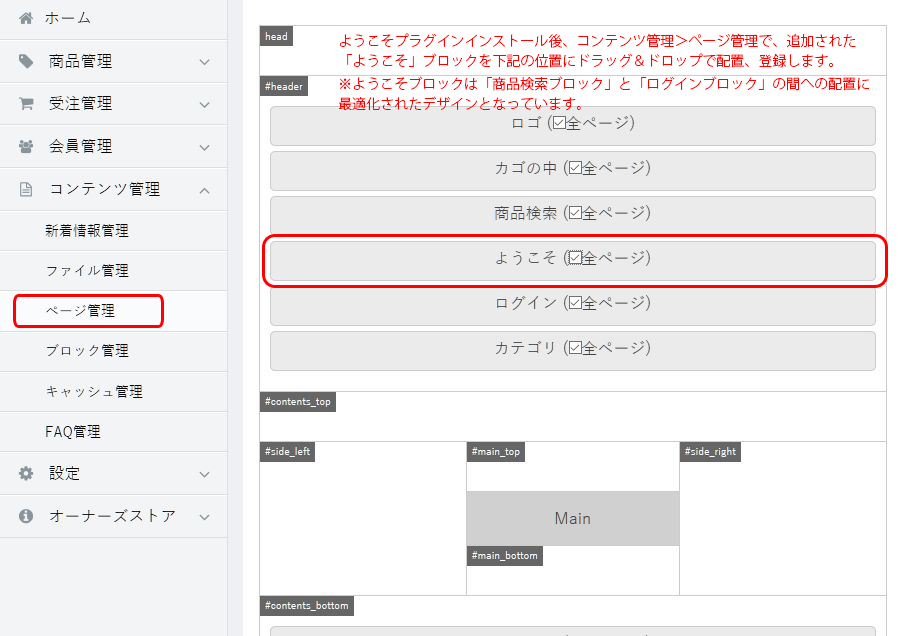
Task: Click the head region label
Action: pos(276,36)
